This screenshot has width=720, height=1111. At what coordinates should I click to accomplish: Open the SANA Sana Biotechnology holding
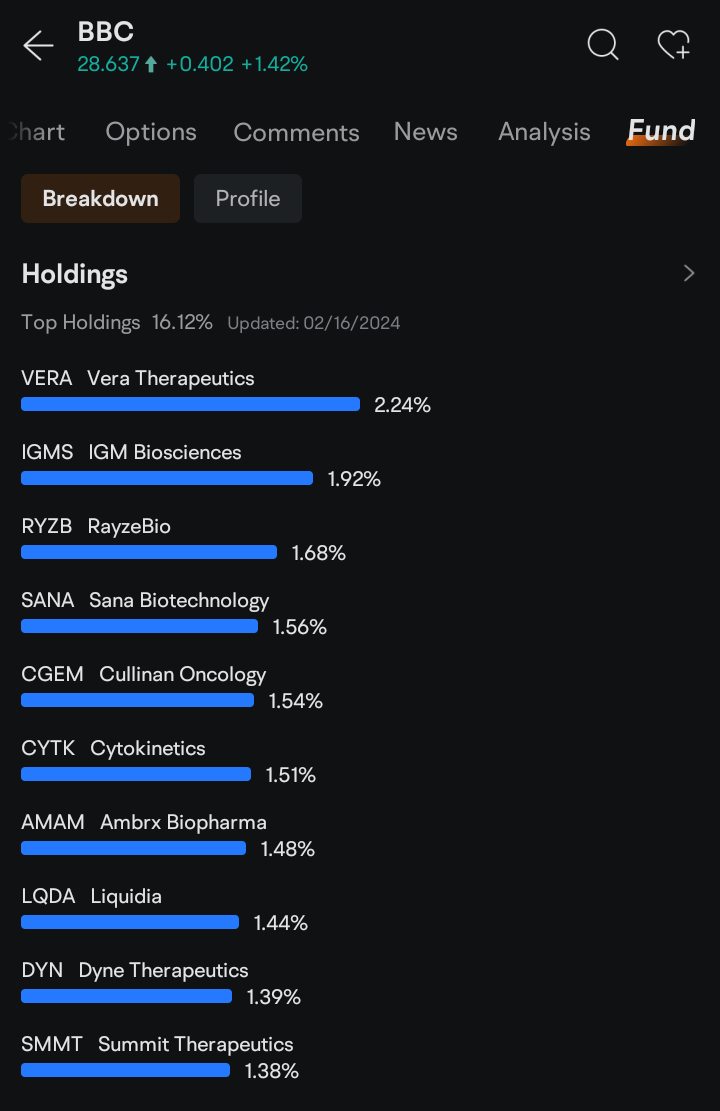(174, 614)
